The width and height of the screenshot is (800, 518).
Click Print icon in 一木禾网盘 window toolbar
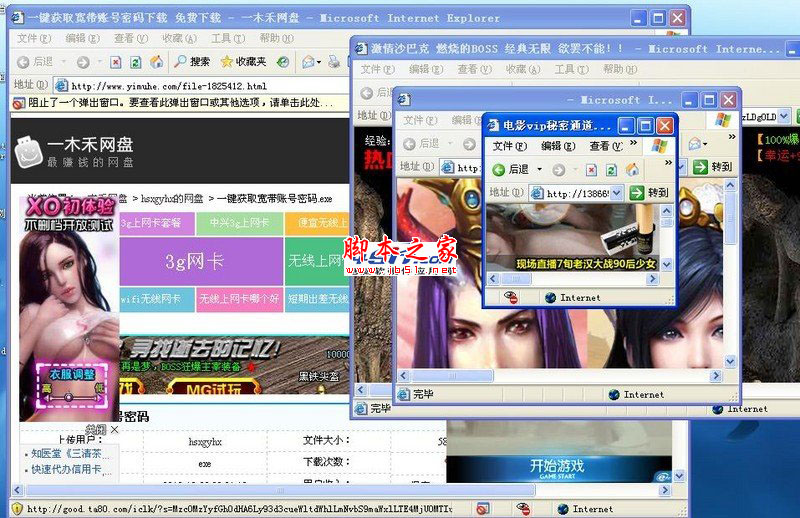click(334, 62)
